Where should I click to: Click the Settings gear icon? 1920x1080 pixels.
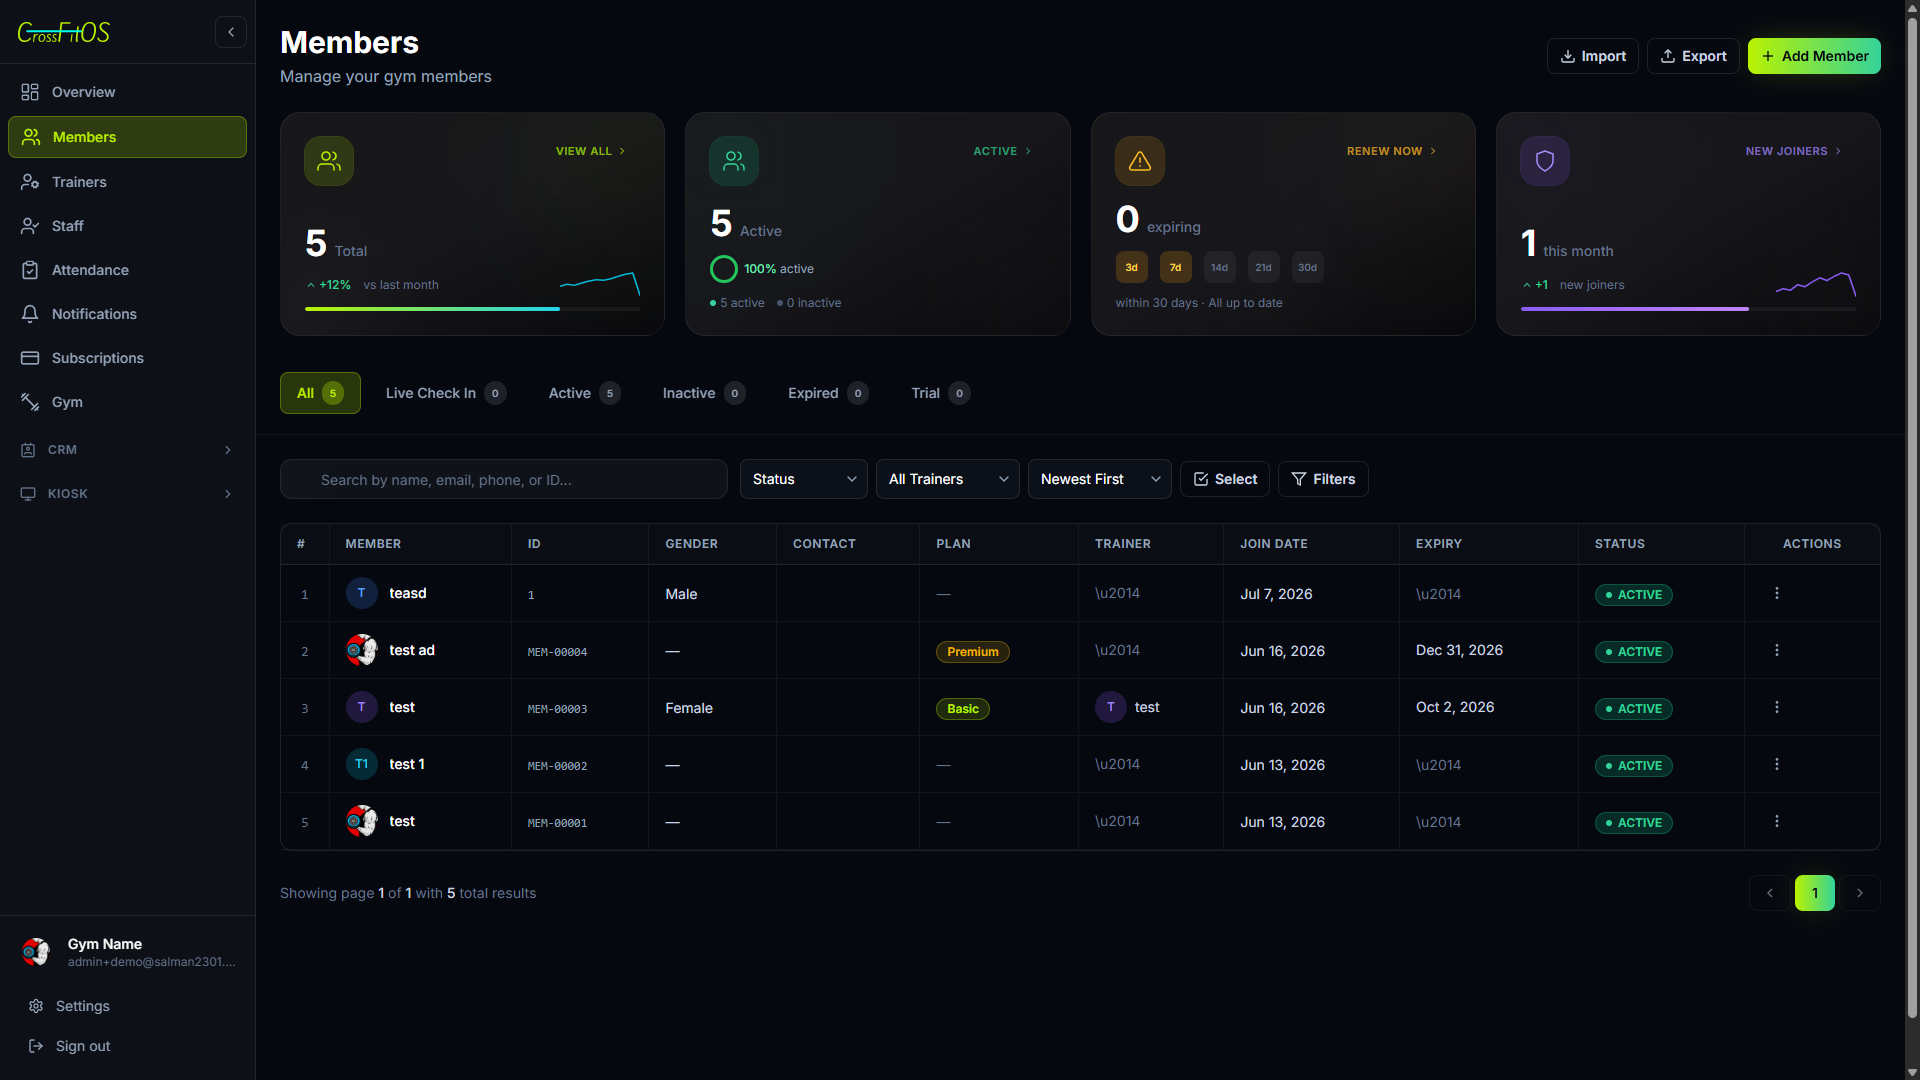tap(36, 1006)
